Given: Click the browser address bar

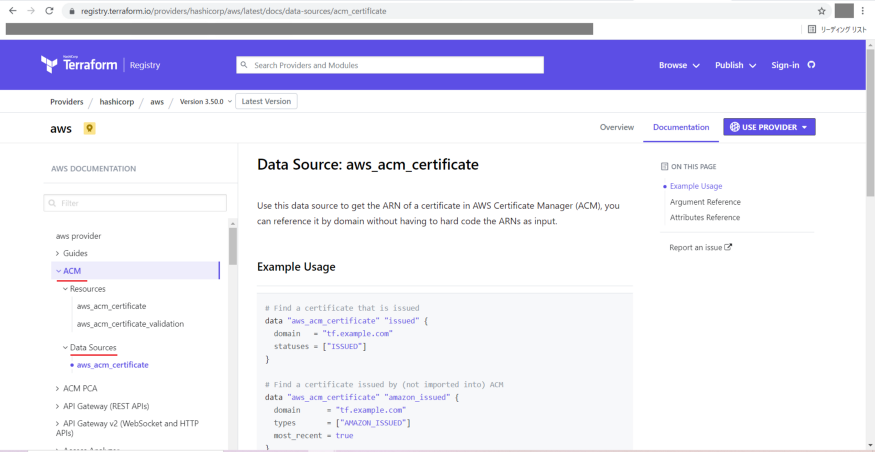Looking at the screenshot, I should (x=444, y=11).
